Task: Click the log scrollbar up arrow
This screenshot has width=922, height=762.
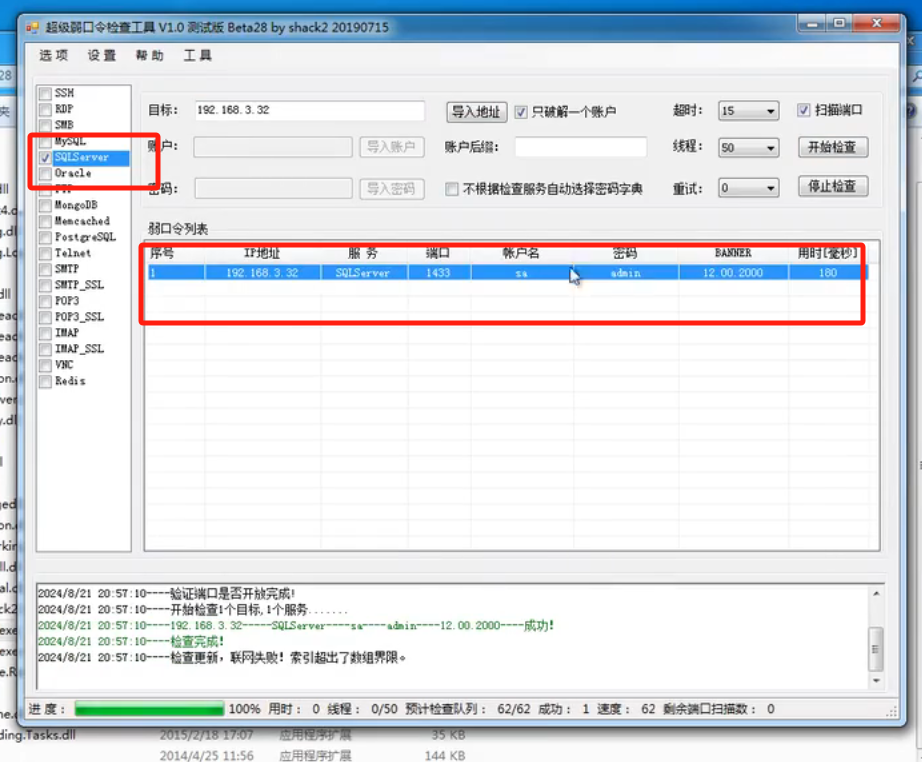Action: pyautogui.click(x=876, y=594)
